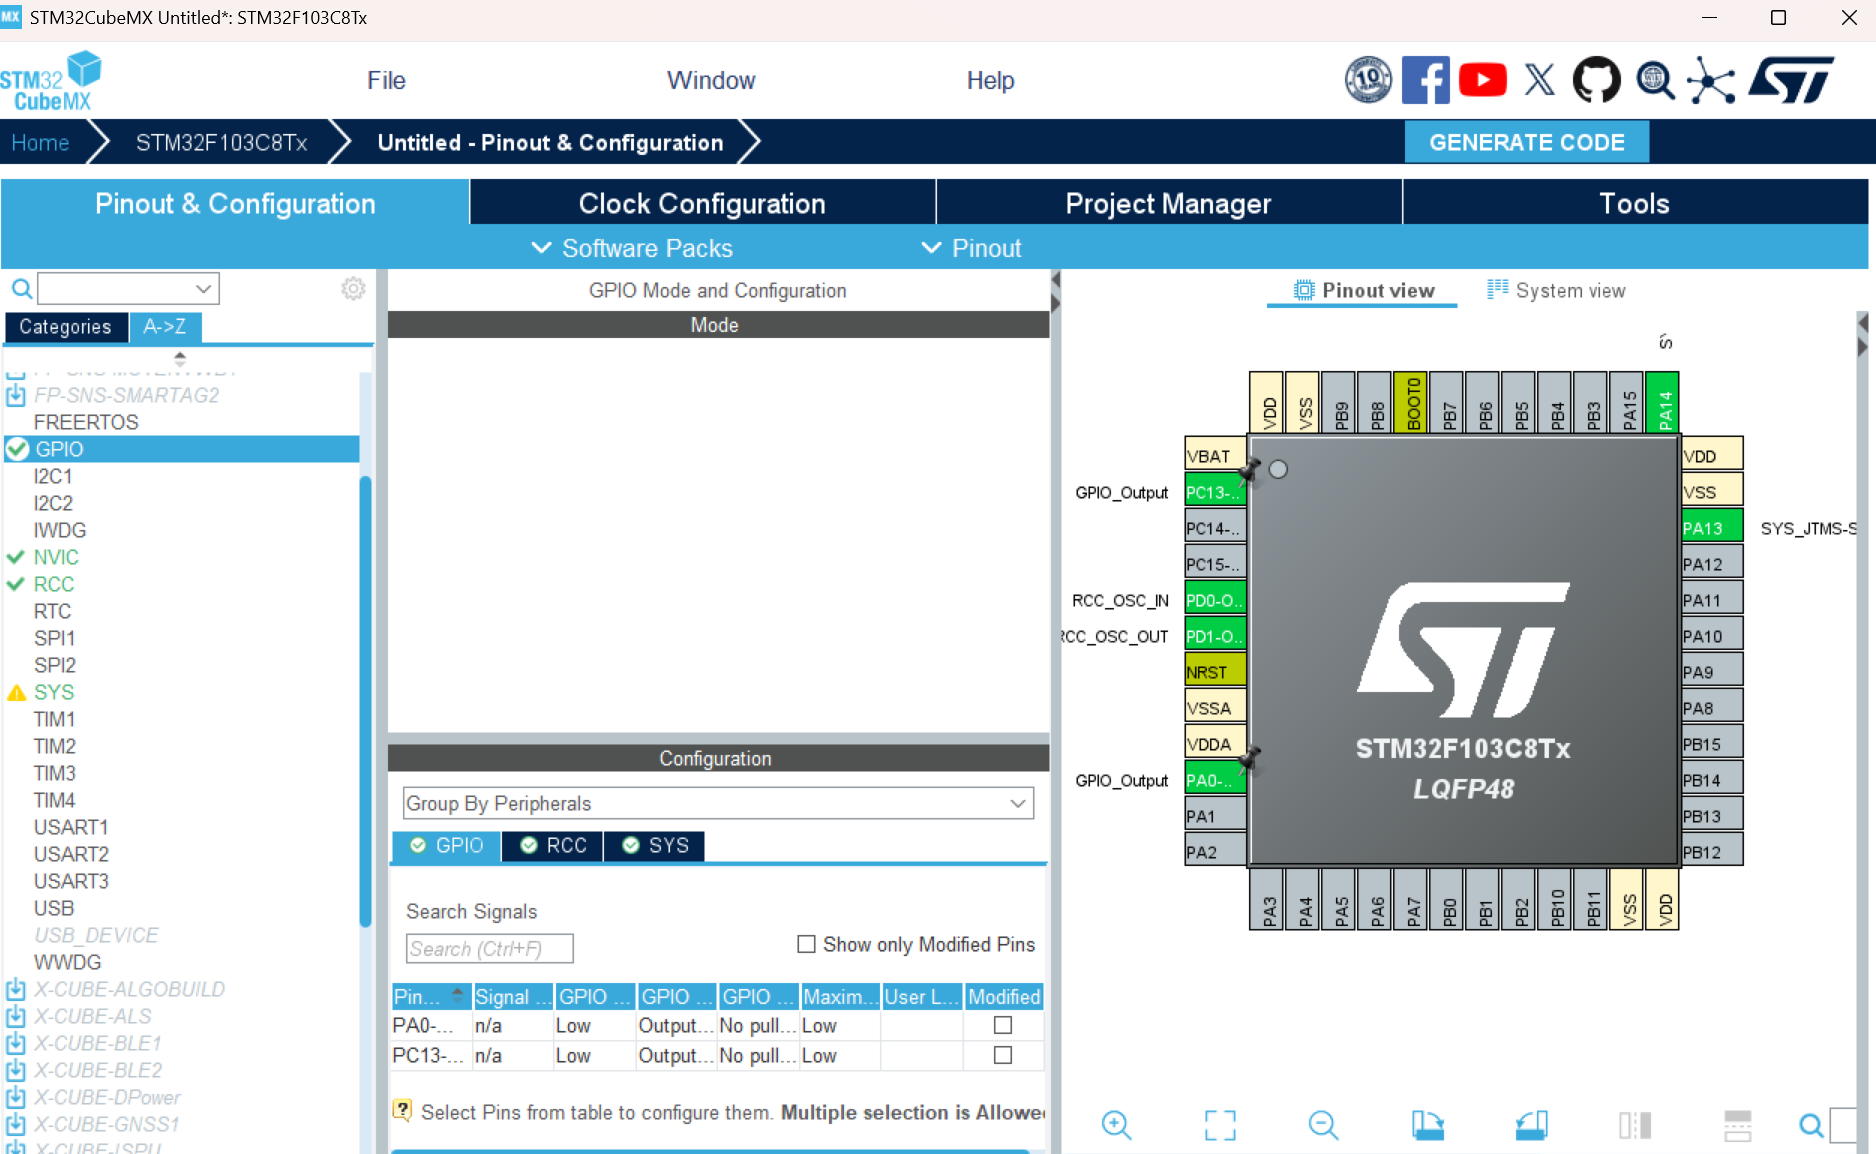Screen dimensions: 1876x1154
Task: Open the peripheral search dropdown arrow
Action: (x=203, y=288)
